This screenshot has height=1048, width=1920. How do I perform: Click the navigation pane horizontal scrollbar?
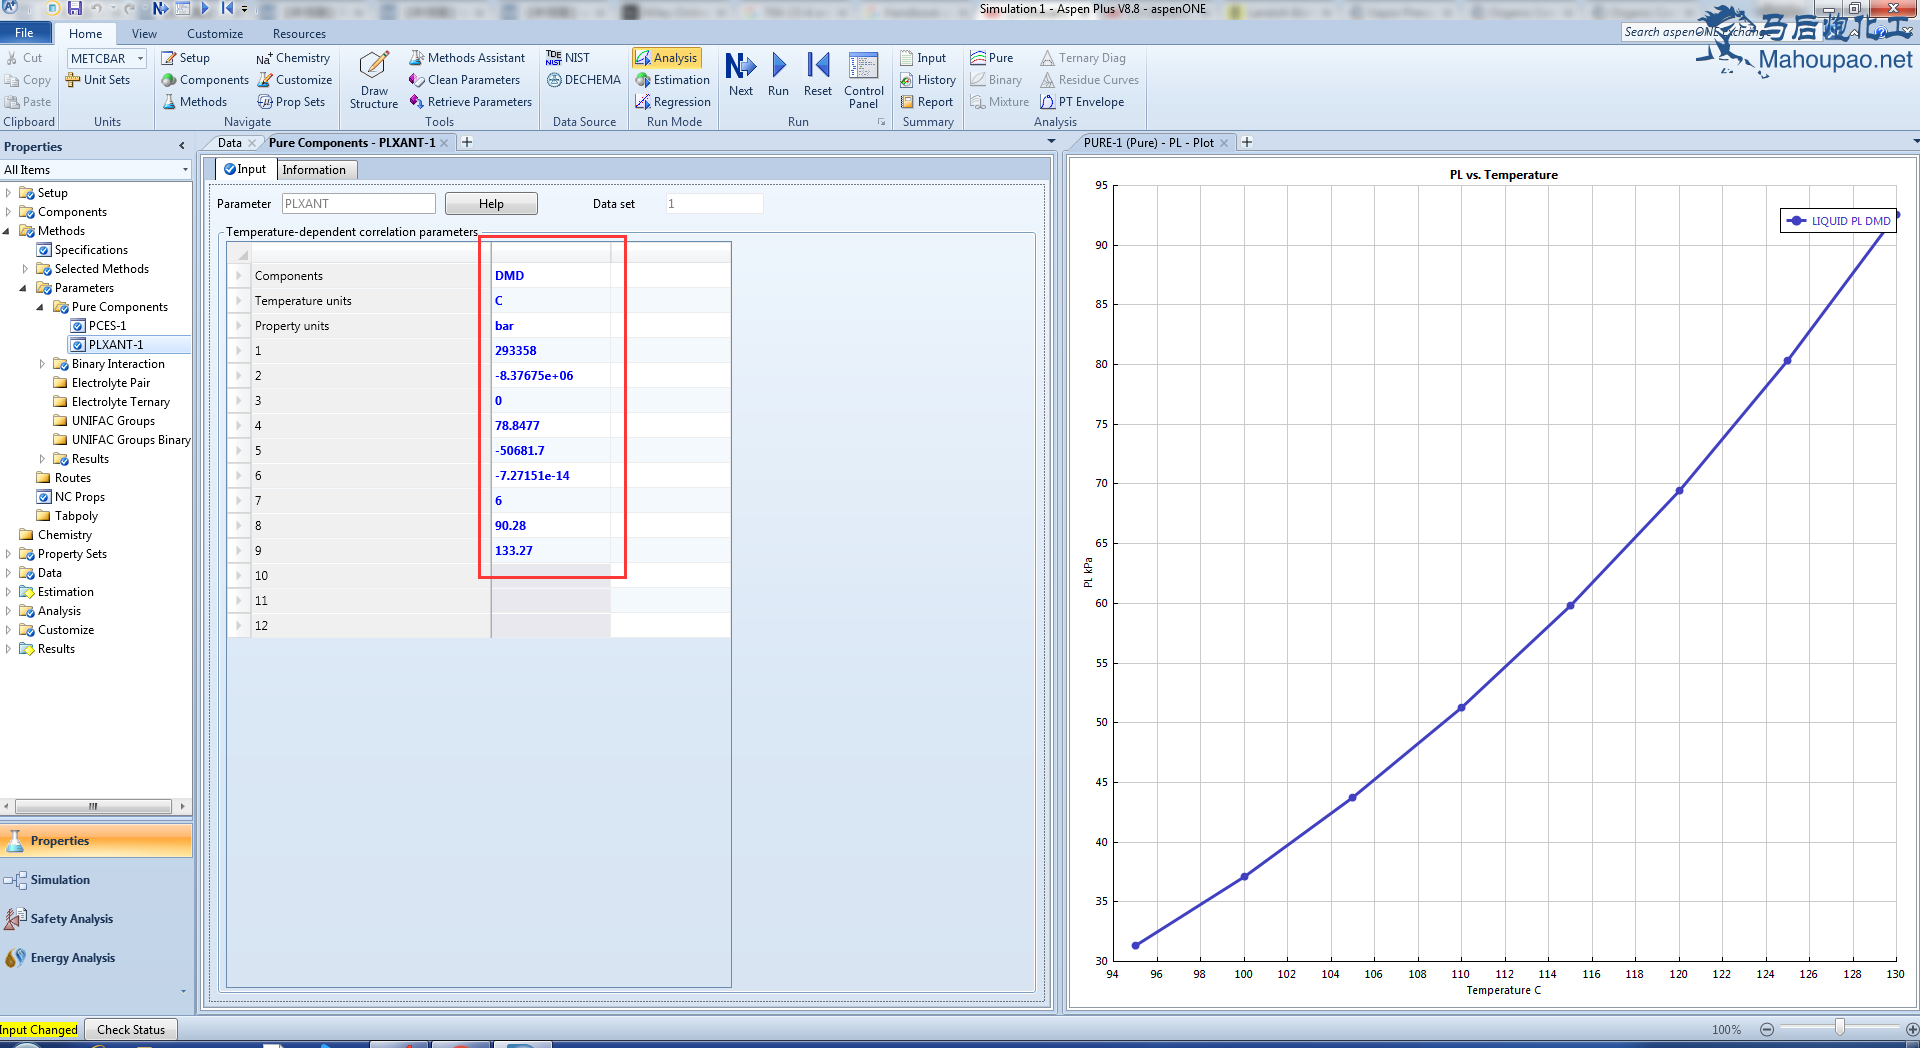pyautogui.click(x=93, y=806)
